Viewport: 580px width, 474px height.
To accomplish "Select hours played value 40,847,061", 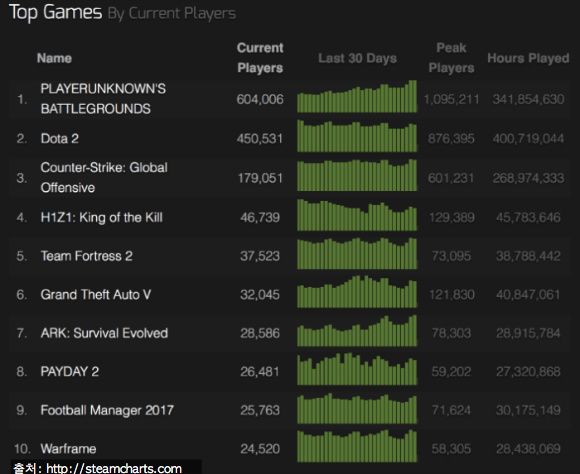I will click(528, 295).
